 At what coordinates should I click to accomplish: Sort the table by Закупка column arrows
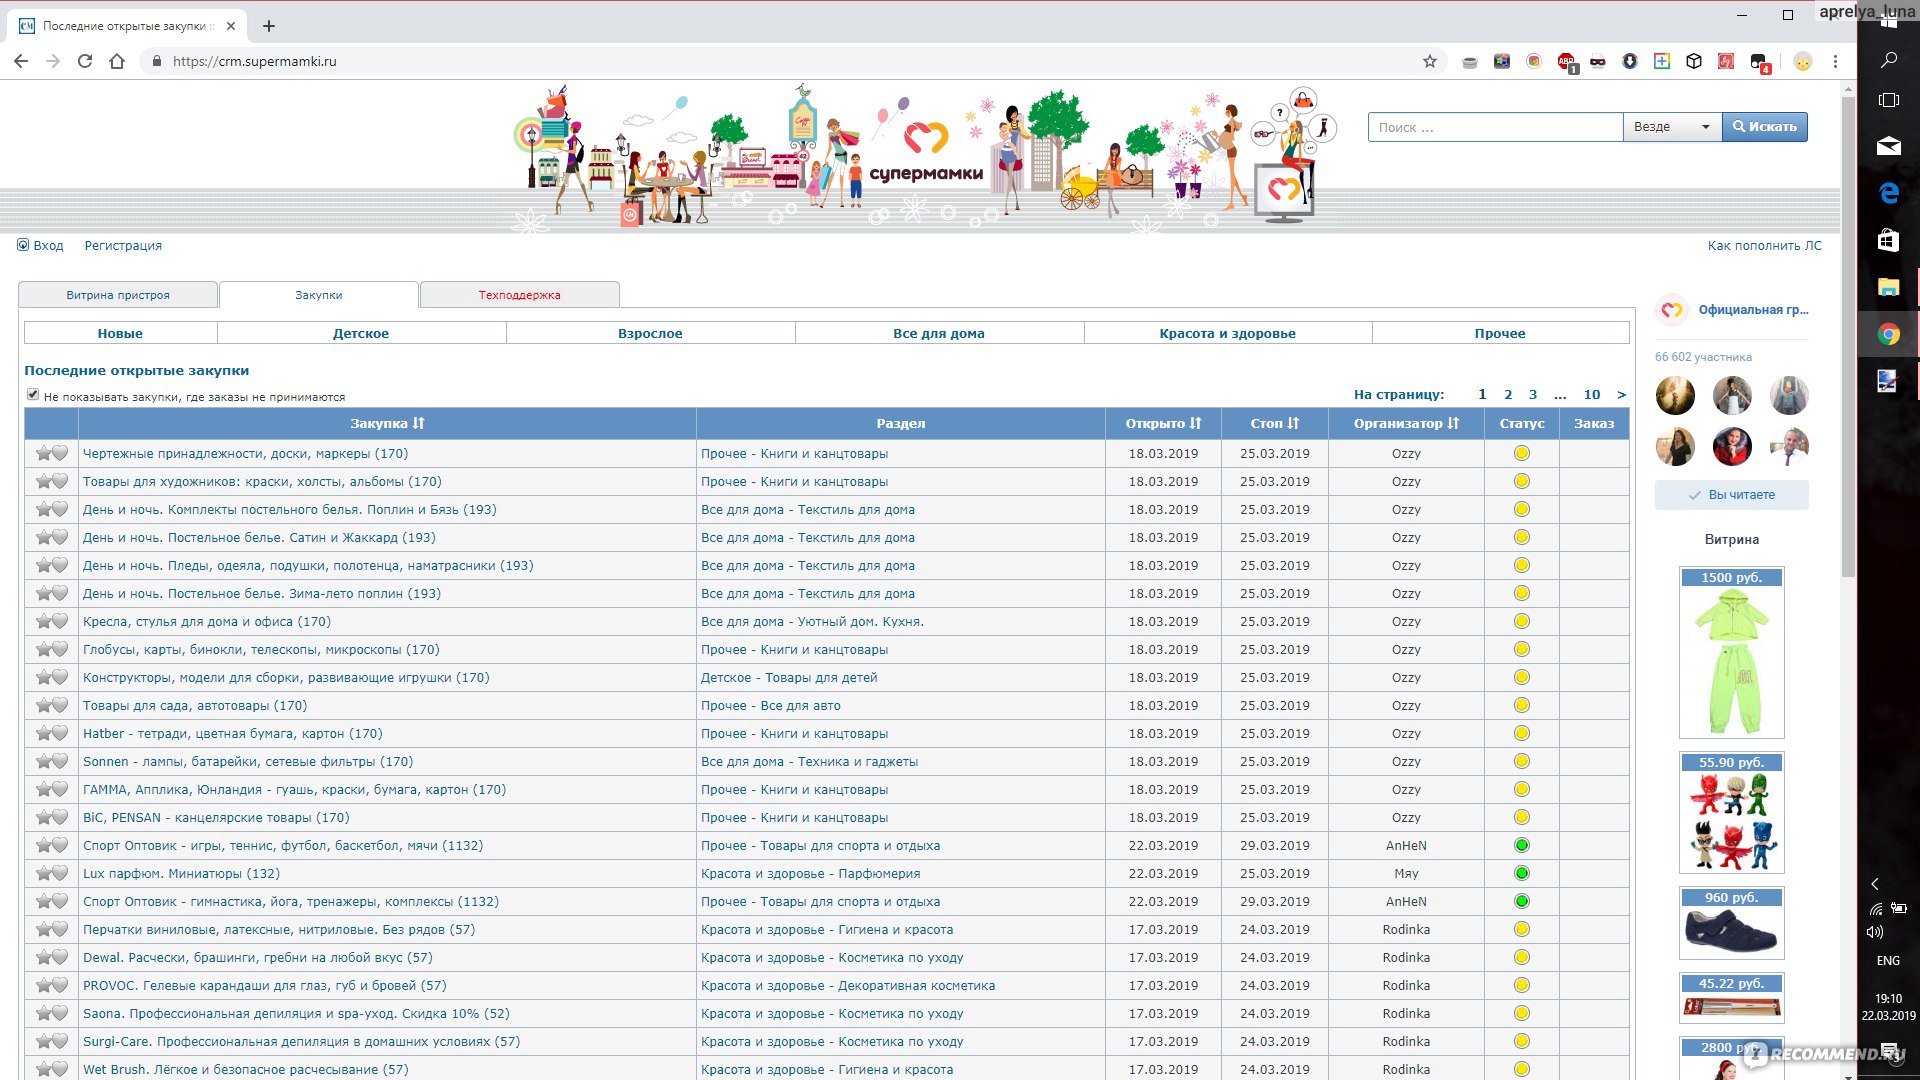pyautogui.click(x=419, y=423)
